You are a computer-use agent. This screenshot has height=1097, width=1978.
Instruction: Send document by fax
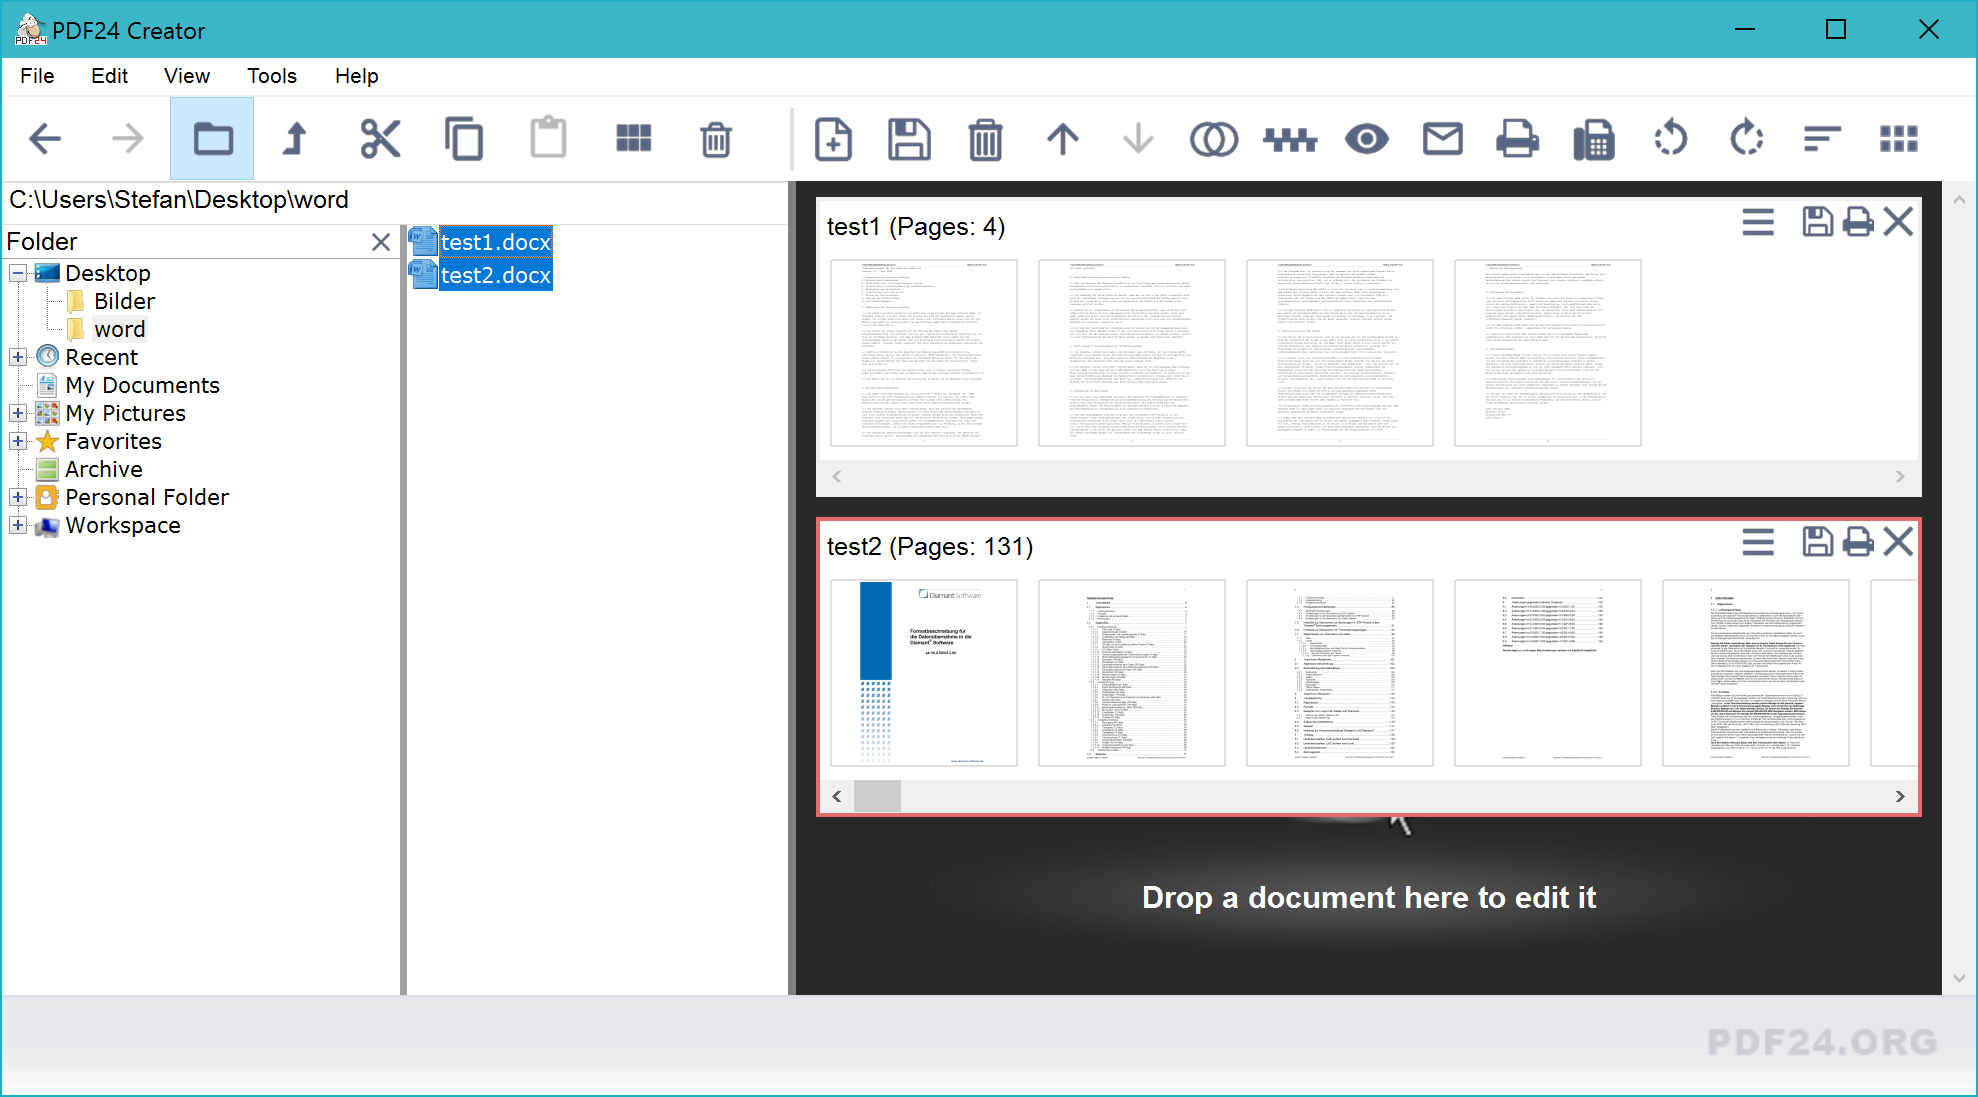click(x=1594, y=139)
